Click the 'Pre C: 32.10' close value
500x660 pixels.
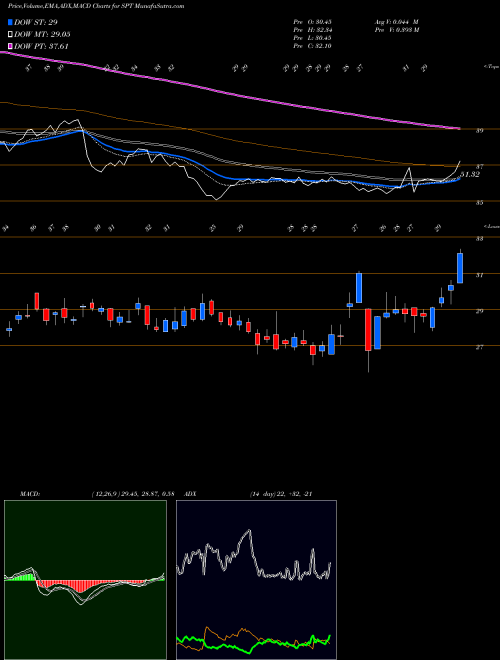[x=313, y=46]
